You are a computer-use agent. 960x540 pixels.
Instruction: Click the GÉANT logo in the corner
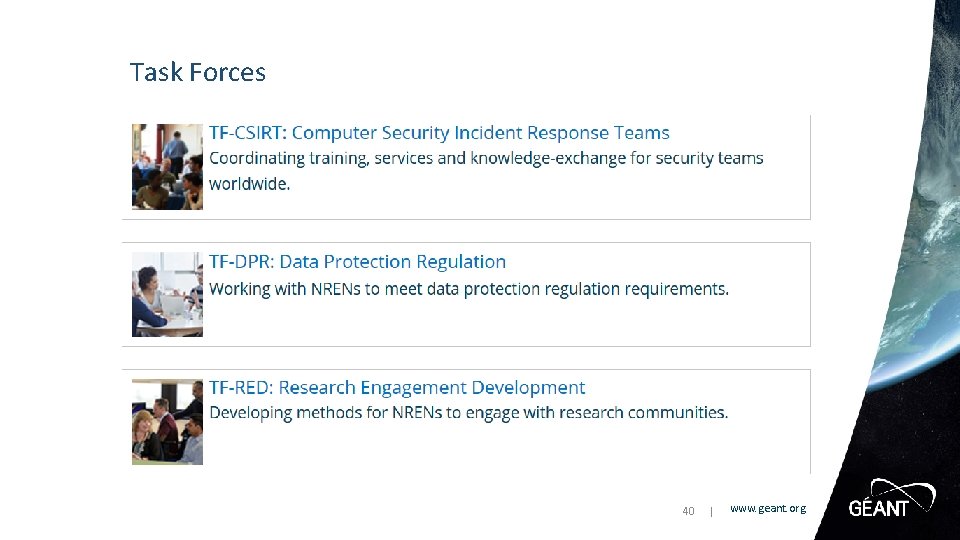point(891,498)
